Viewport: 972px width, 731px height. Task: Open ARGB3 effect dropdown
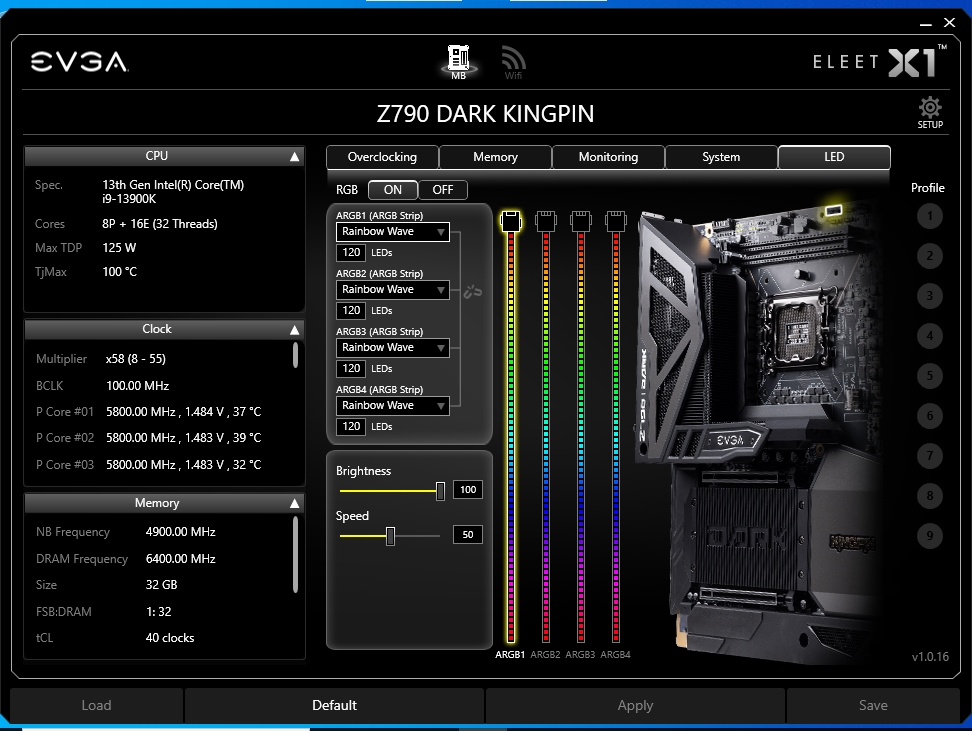392,347
